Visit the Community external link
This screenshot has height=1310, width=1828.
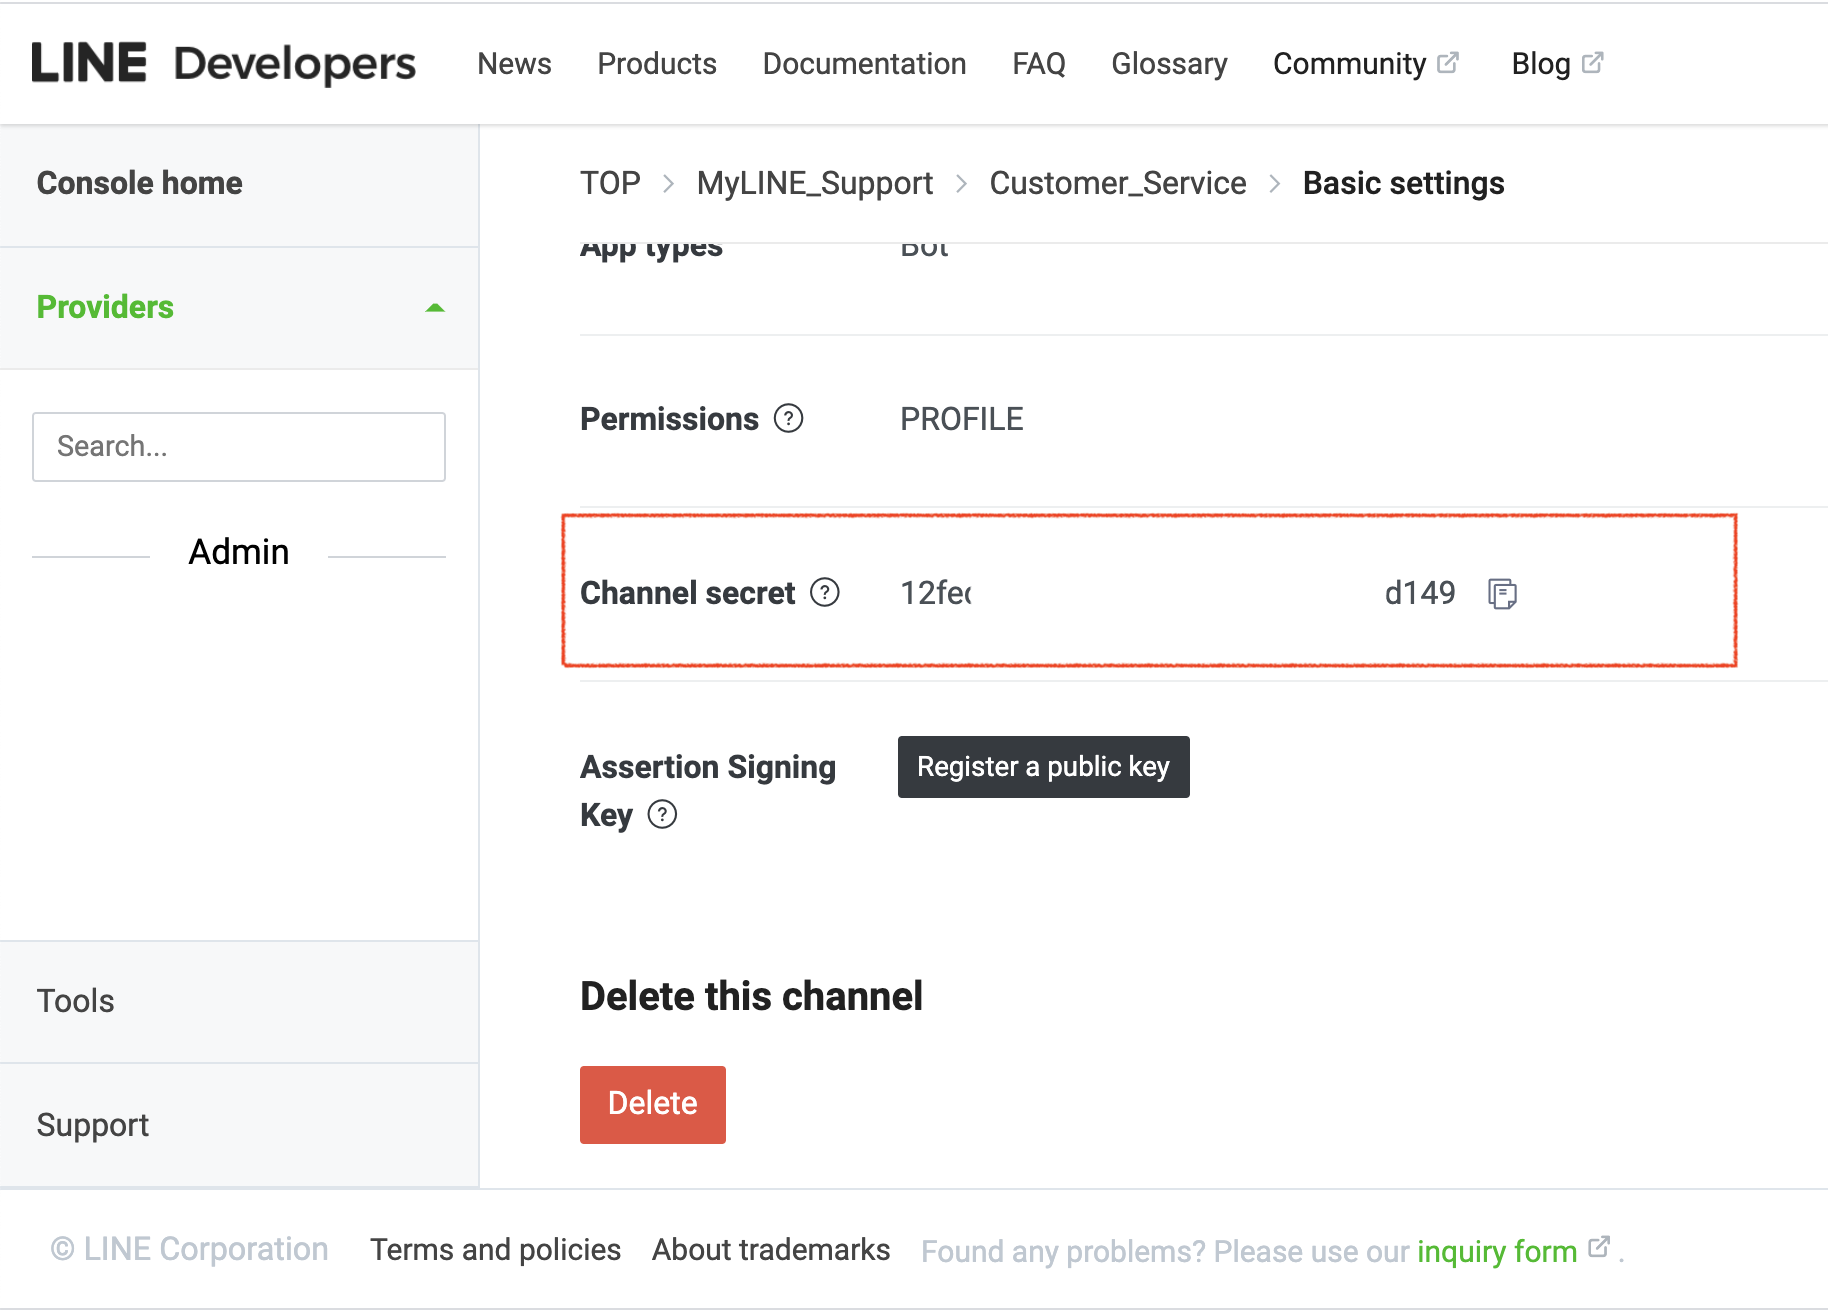pos(1366,64)
